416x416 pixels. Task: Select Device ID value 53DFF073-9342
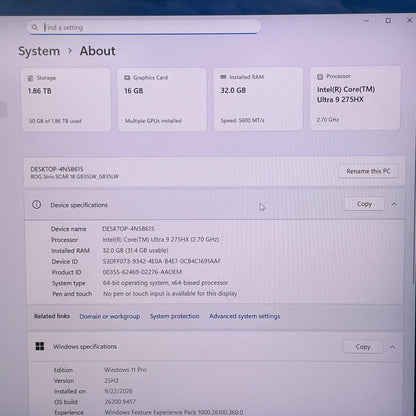(162, 261)
